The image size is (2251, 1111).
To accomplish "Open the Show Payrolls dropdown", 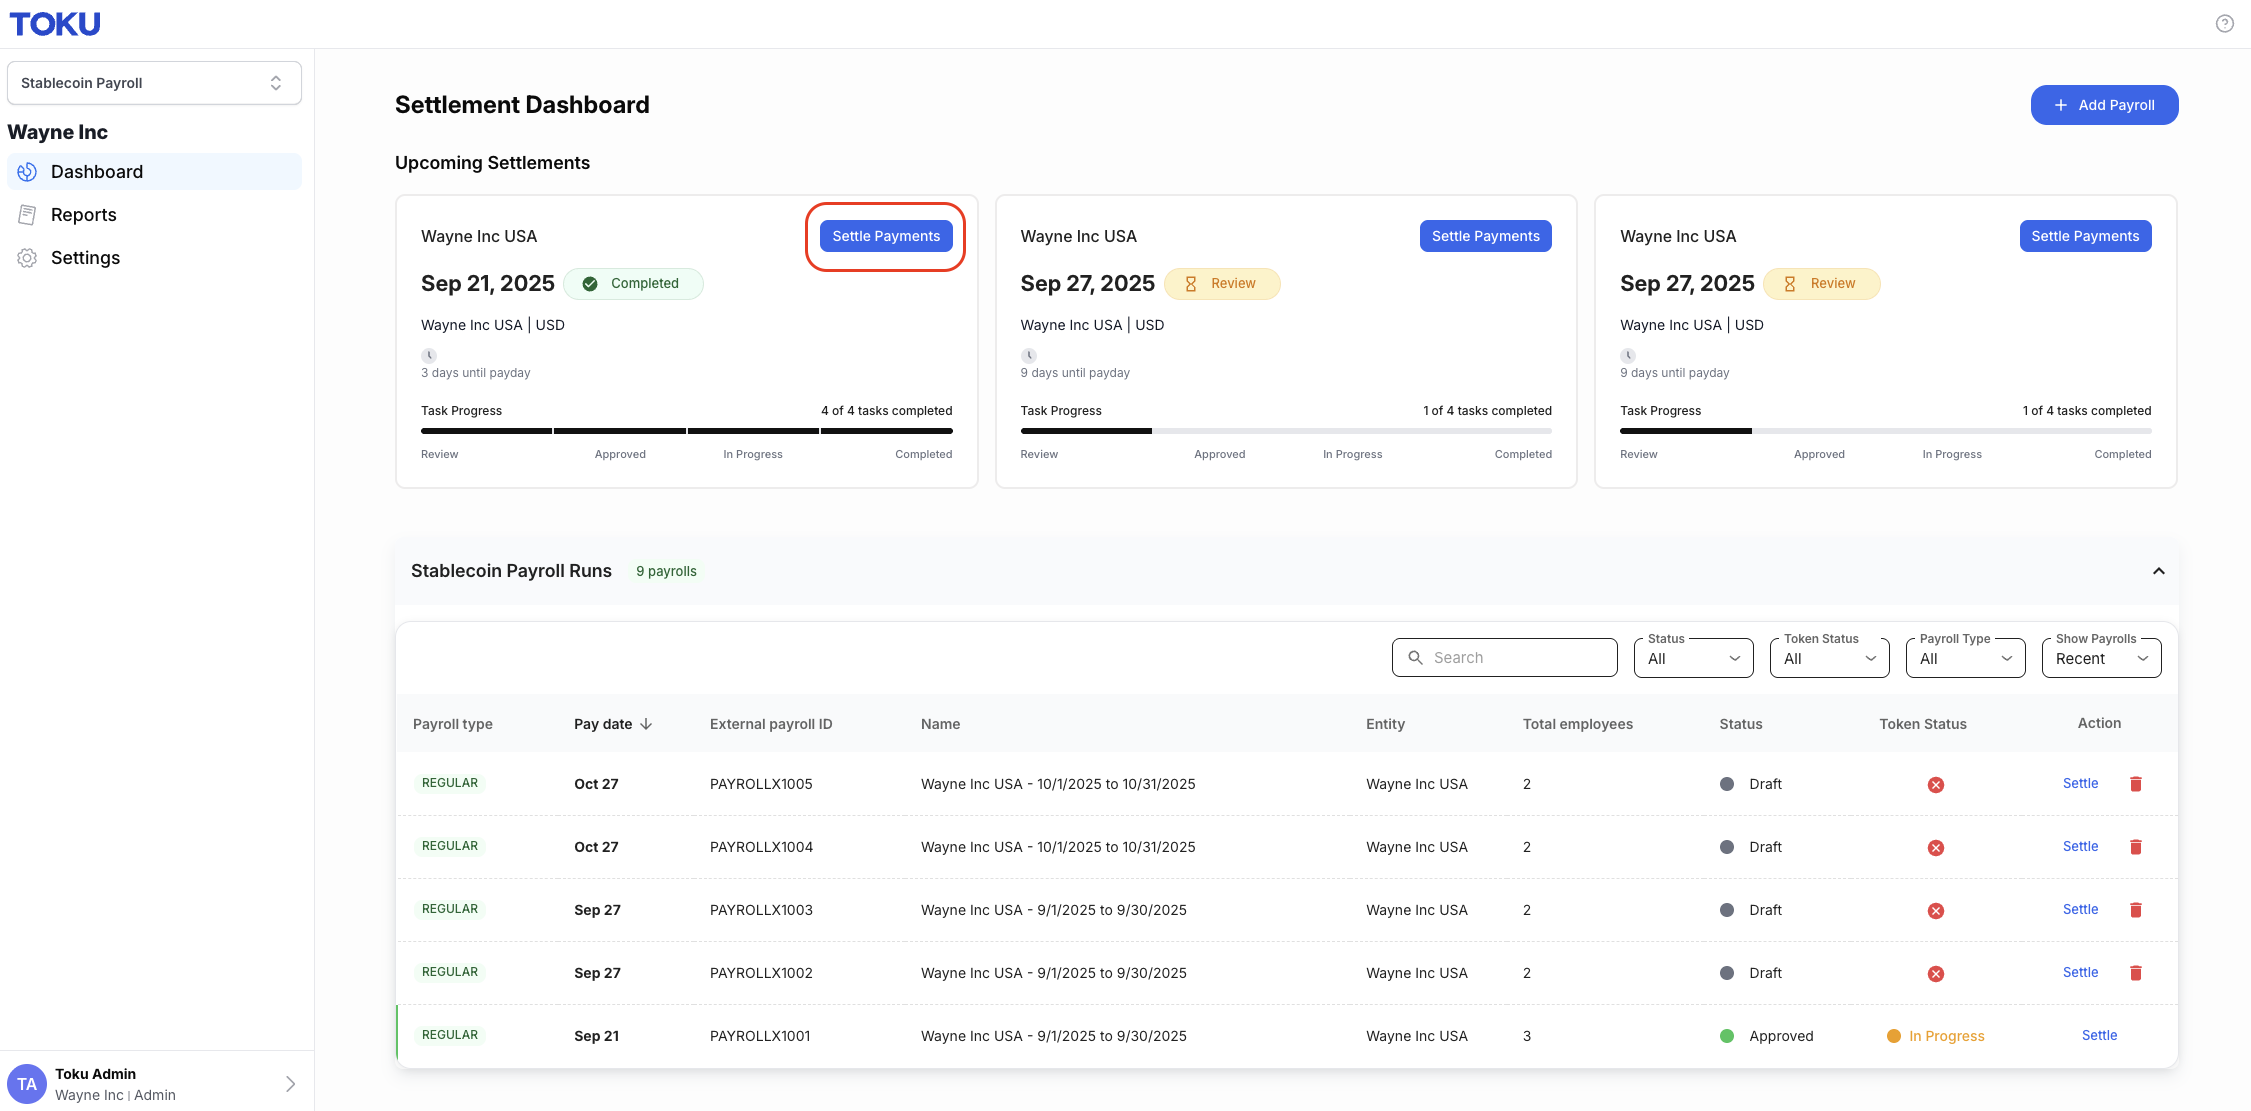I will click(x=2102, y=658).
